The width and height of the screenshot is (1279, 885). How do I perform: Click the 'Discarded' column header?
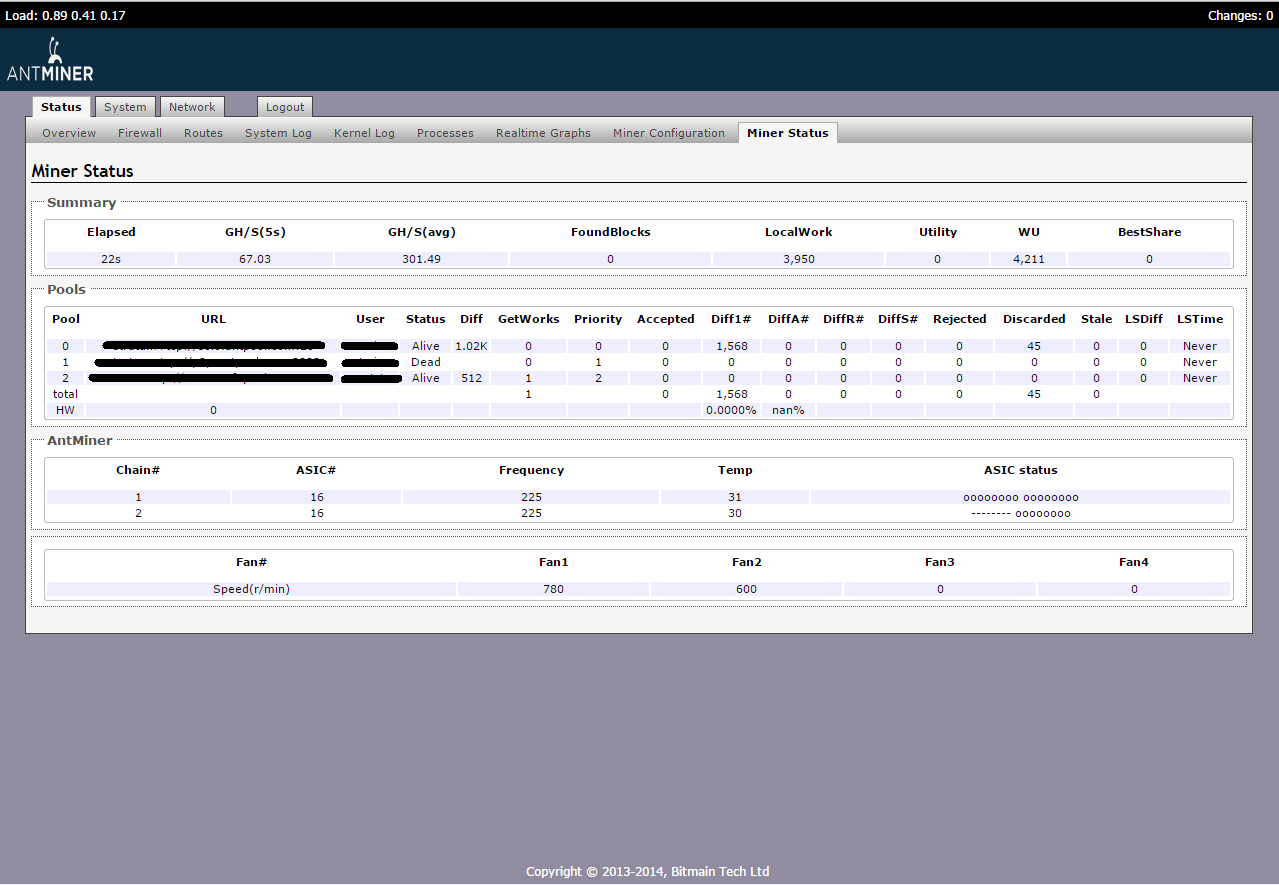(1034, 319)
